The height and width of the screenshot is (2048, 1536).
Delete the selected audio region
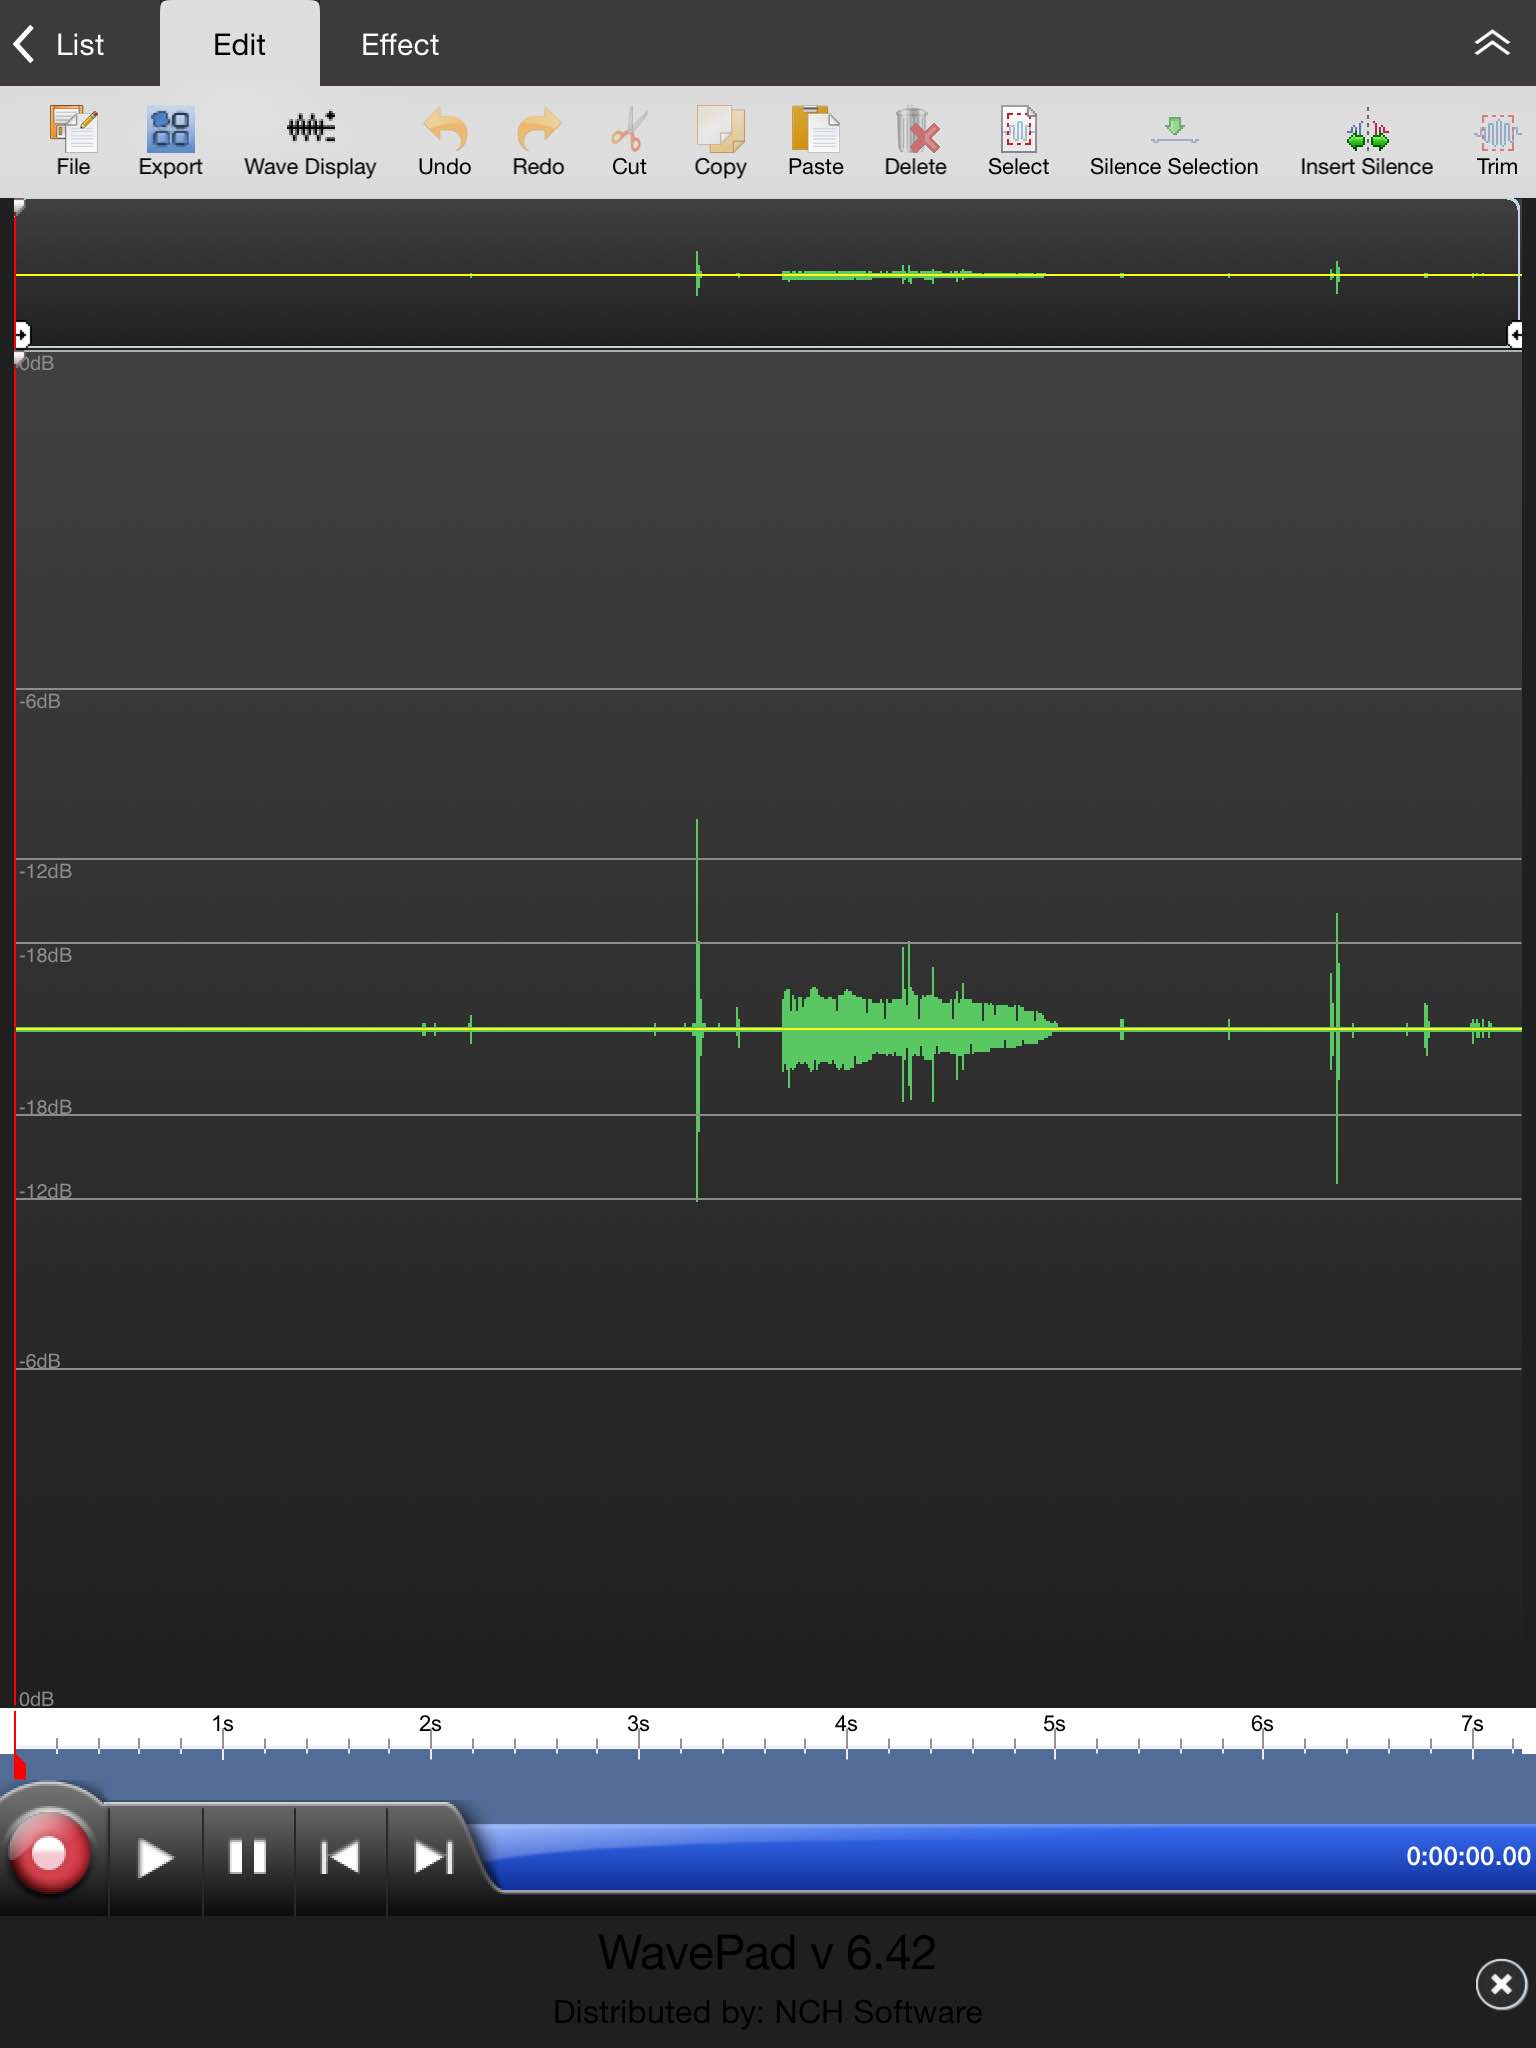915,141
